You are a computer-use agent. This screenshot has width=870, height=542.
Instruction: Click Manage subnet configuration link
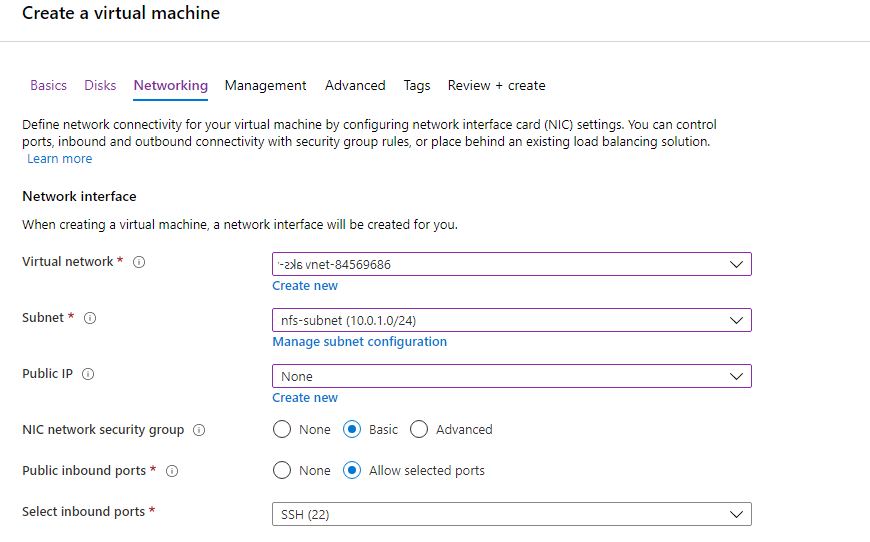[359, 342]
